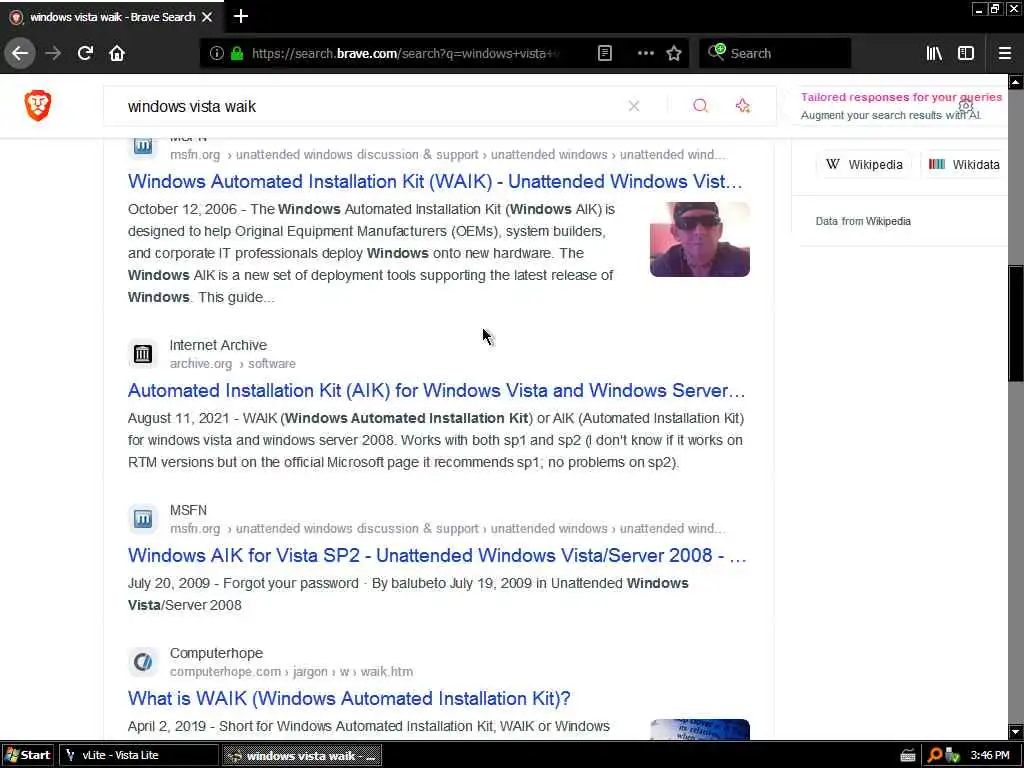Click the Computerhope favicon

[x=142, y=662]
